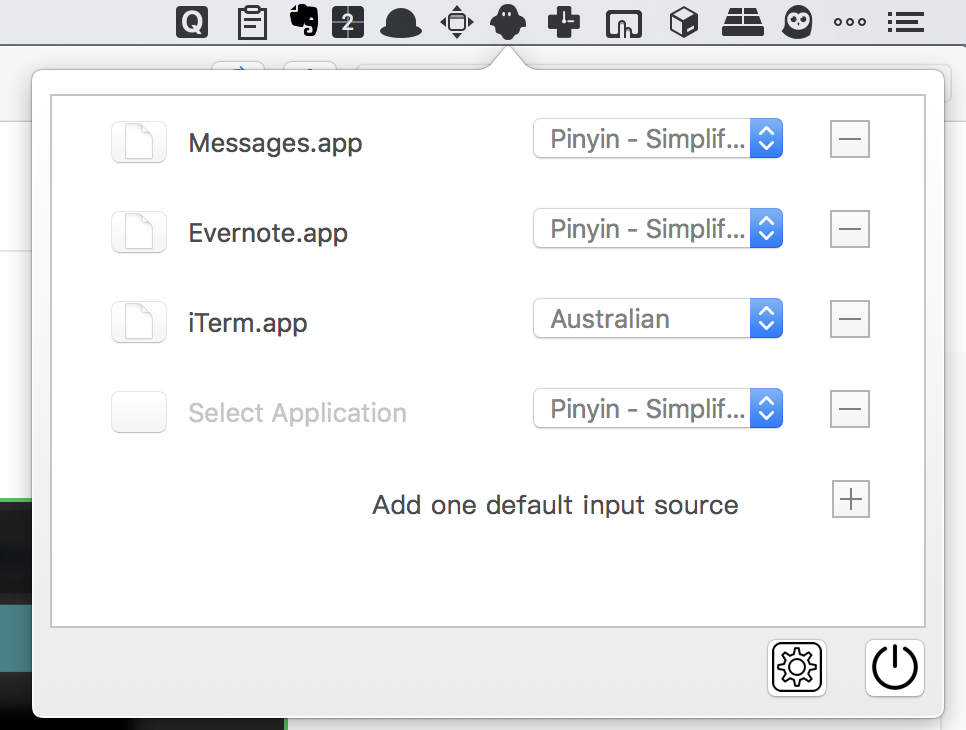Open the gear settings button
Image resolution: width=966 pixels, height=730 pixels.
coord(797,667)
